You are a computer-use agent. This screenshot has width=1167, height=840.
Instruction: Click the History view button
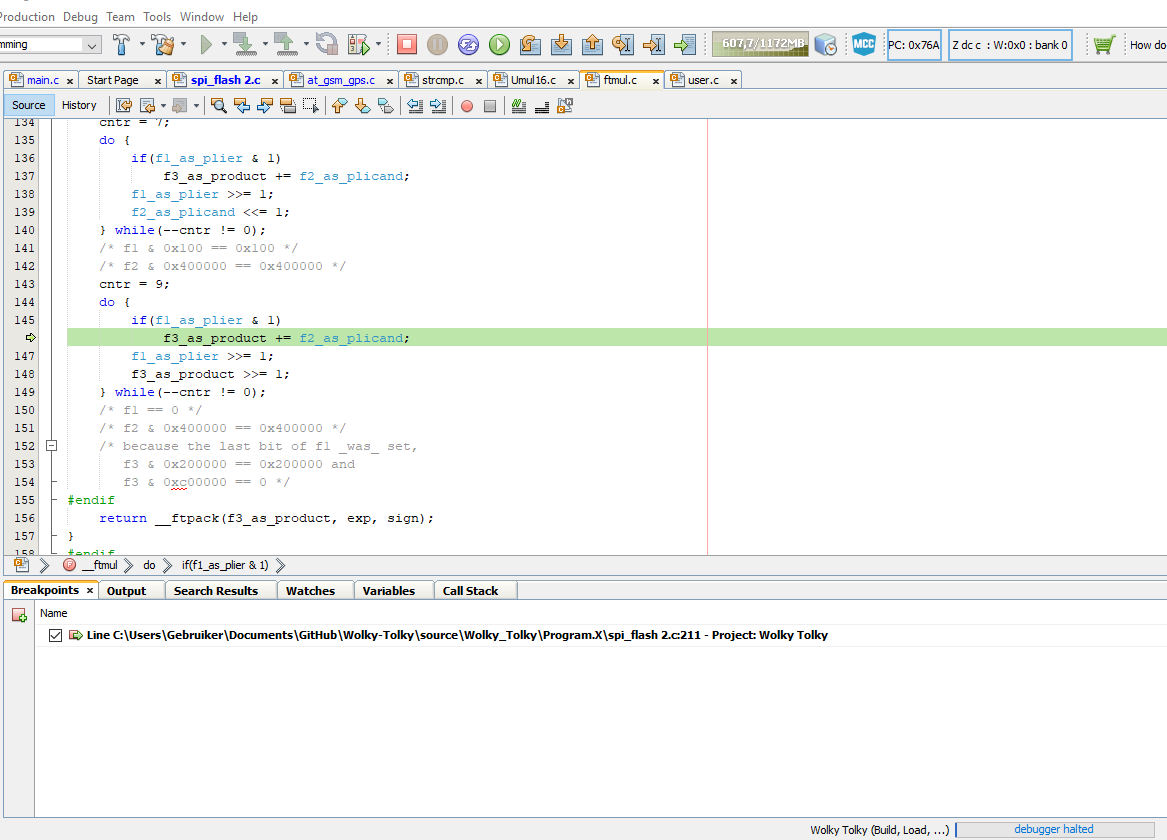coord(79,106)
